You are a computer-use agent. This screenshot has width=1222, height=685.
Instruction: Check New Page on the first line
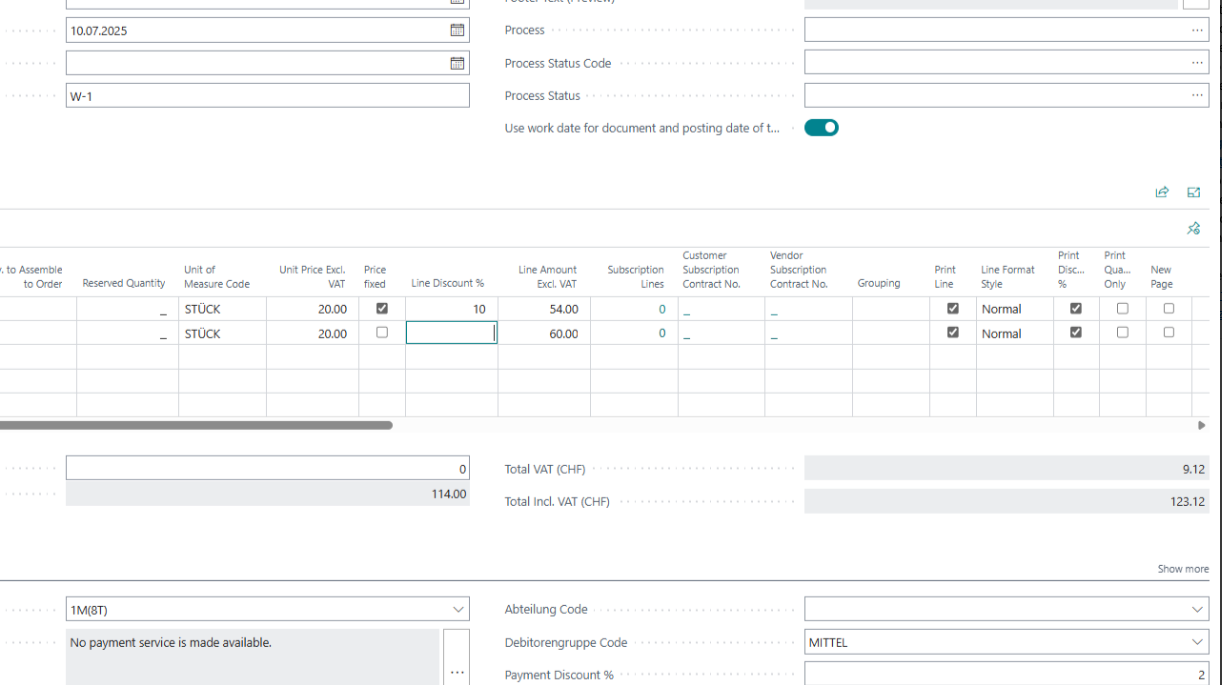click(1169, 309)
